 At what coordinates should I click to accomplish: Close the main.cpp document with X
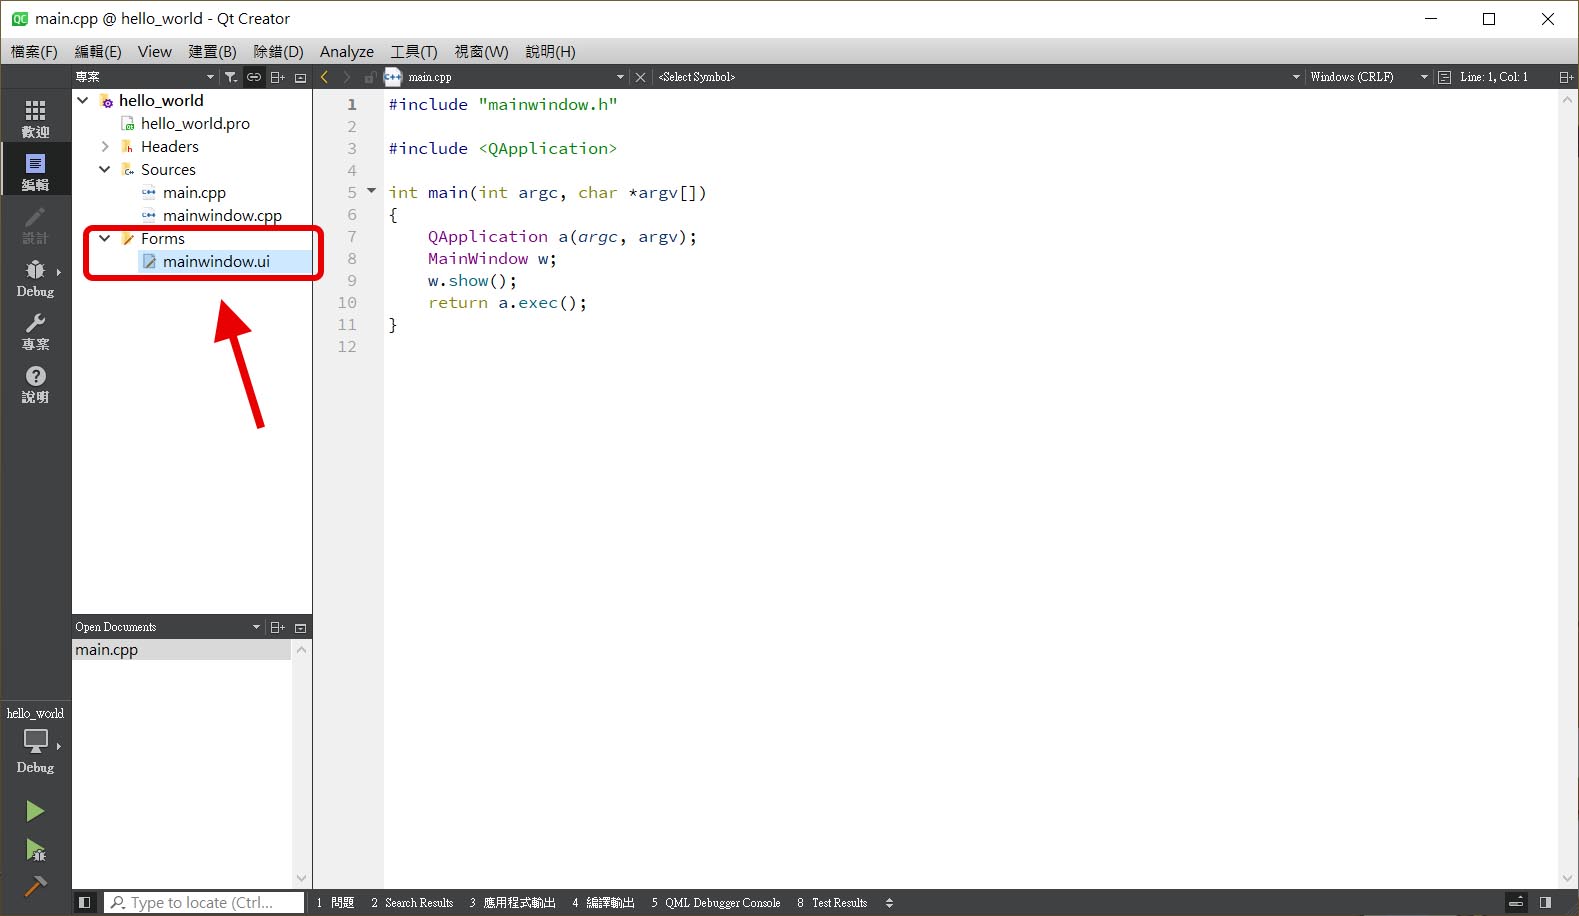pos(641,77)
